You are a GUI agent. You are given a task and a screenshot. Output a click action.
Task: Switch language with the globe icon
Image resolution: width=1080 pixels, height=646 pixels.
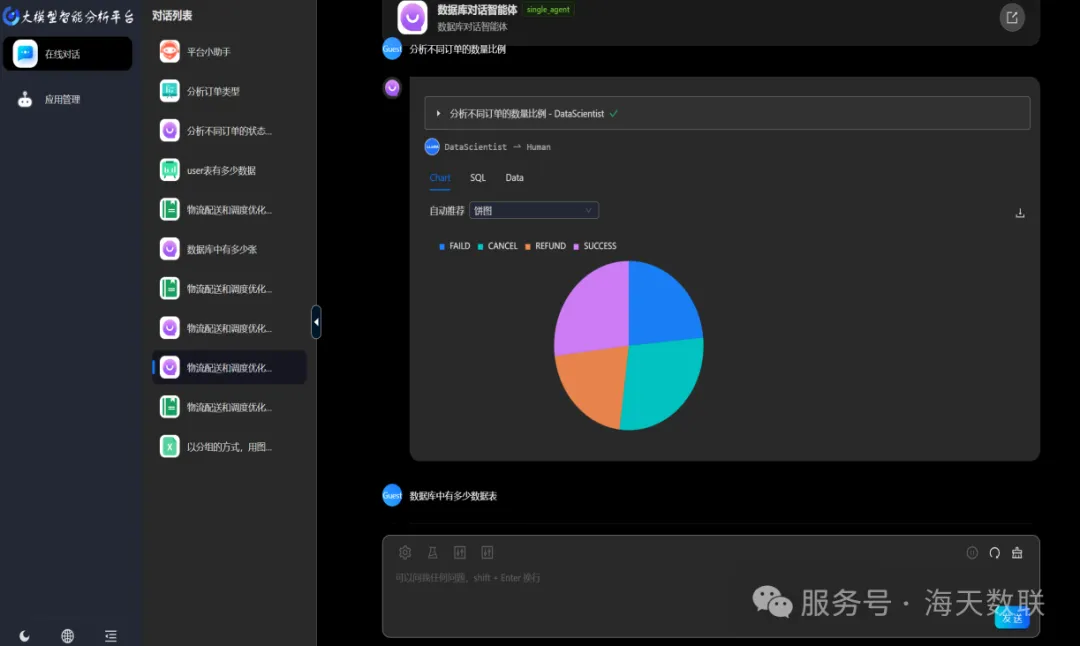click(x=67, y=636)
